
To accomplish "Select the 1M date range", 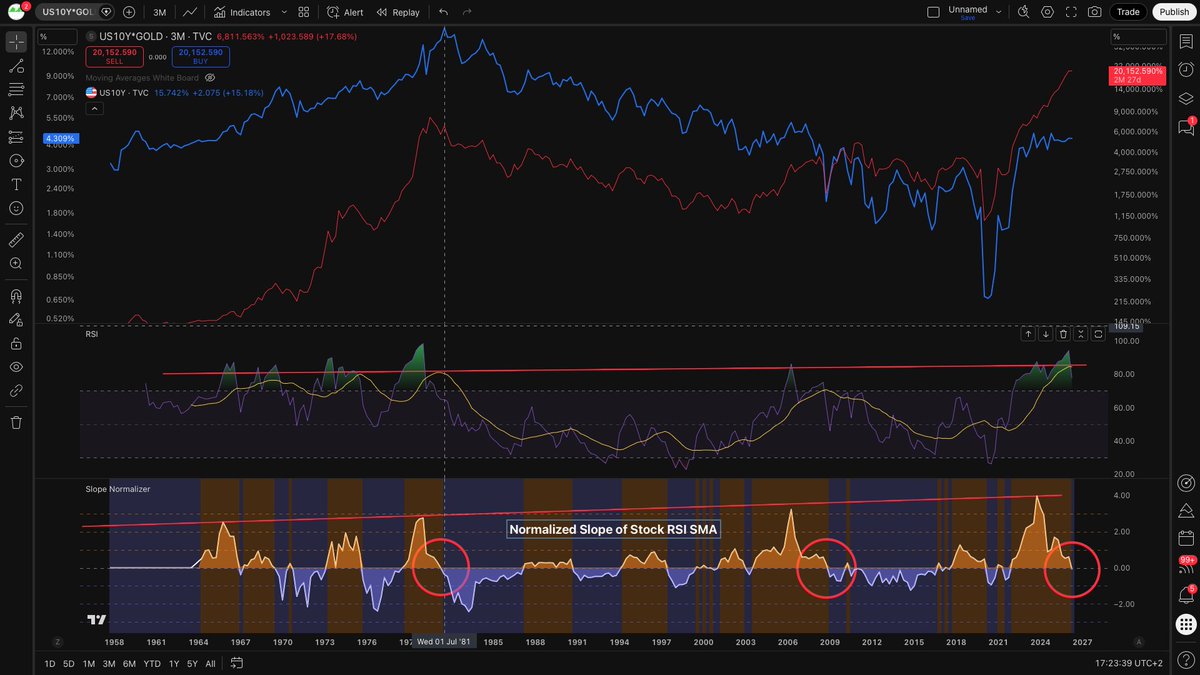I will click(89, 663).
